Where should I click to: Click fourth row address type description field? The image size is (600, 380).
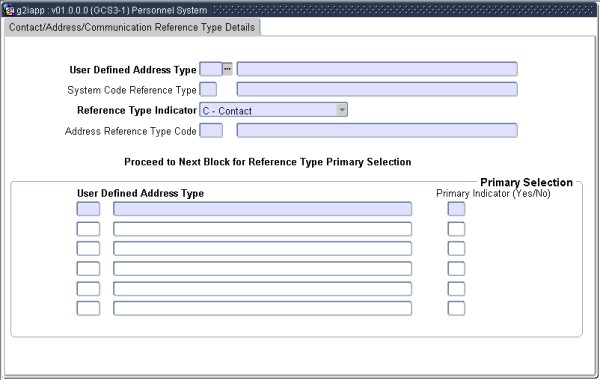pyautogui.click(x=262, y=269)
